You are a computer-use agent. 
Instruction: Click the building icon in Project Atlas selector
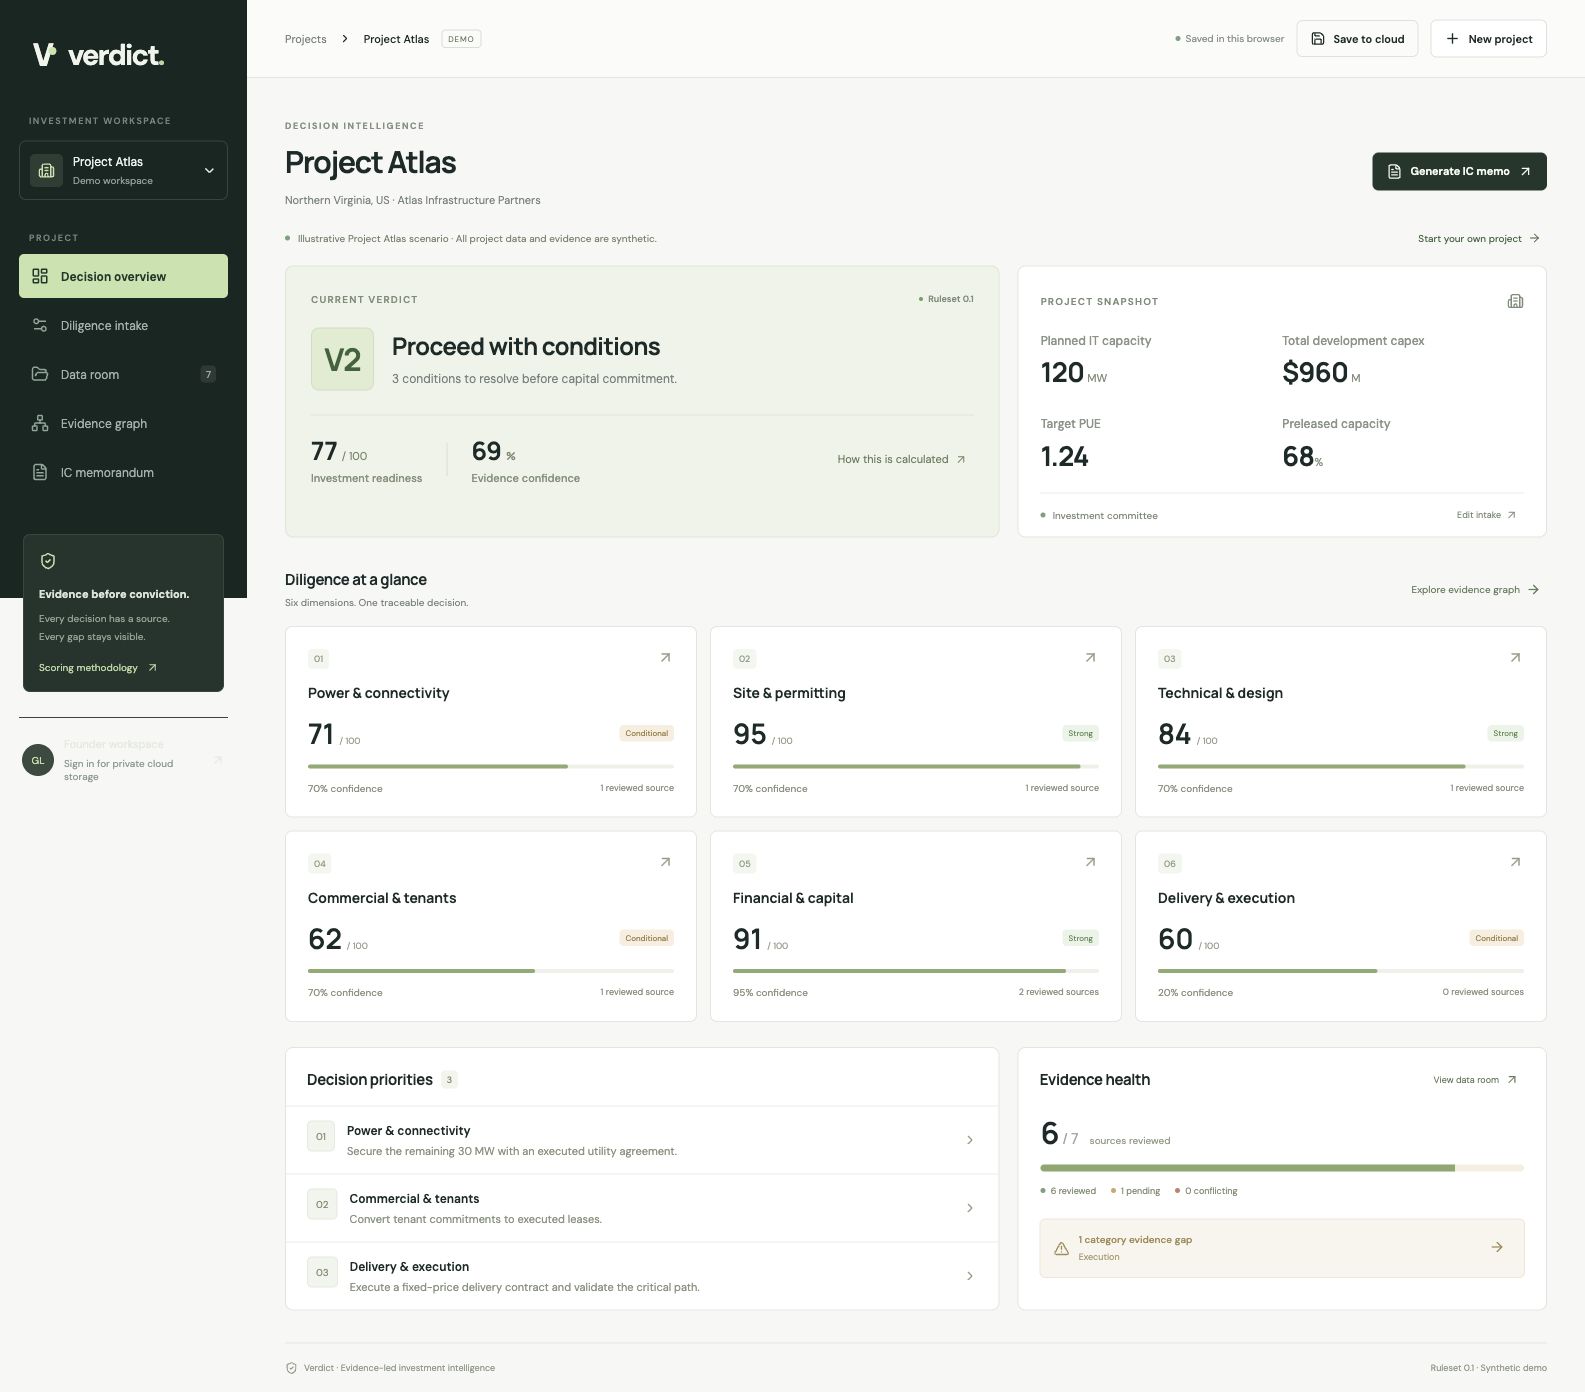point(46,170)
